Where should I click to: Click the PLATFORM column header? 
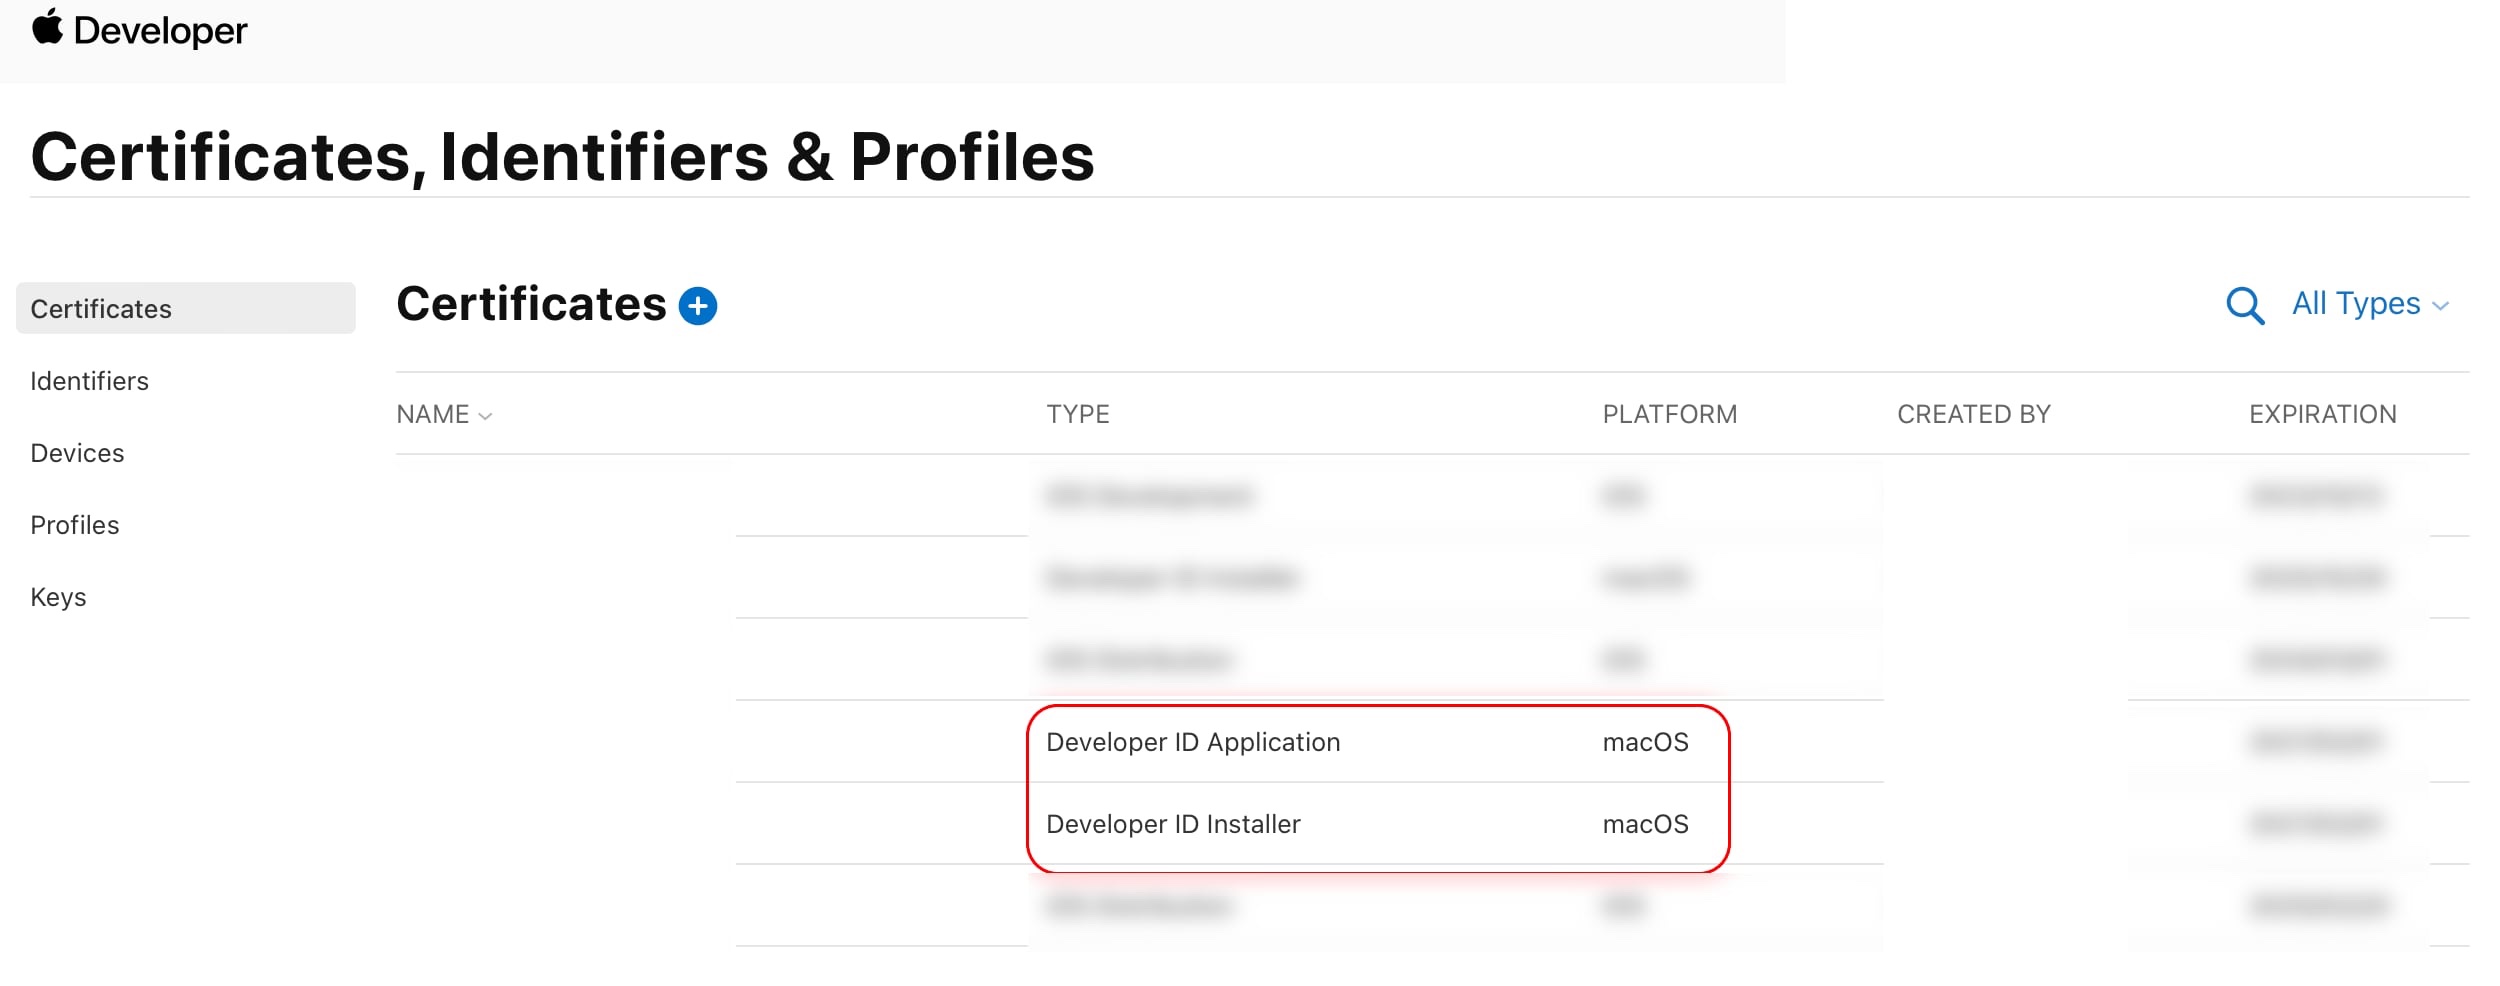click(x=1669, y=414)
